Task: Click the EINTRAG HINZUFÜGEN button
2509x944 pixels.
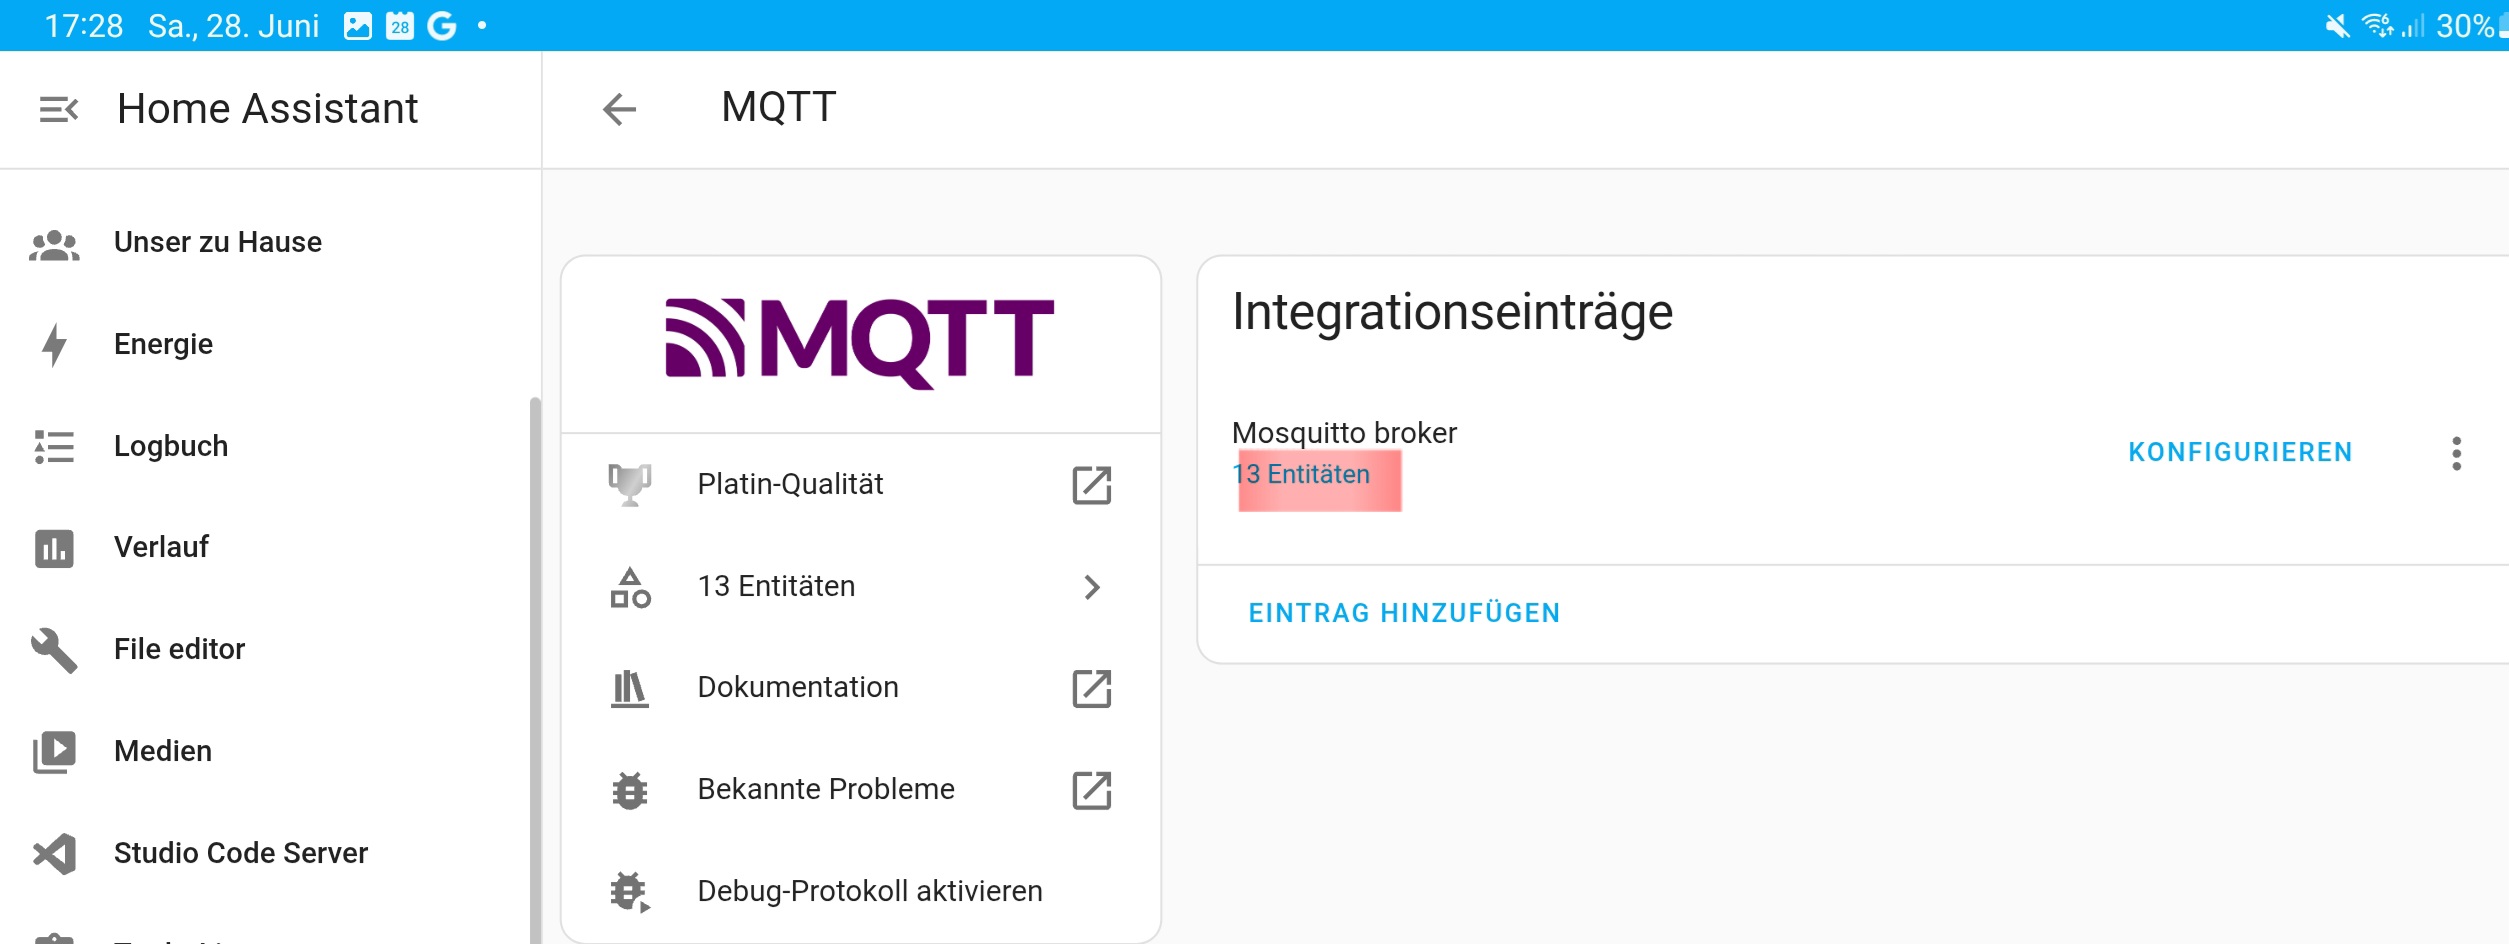Action: pyautogui.click(x=1403, y=613)
